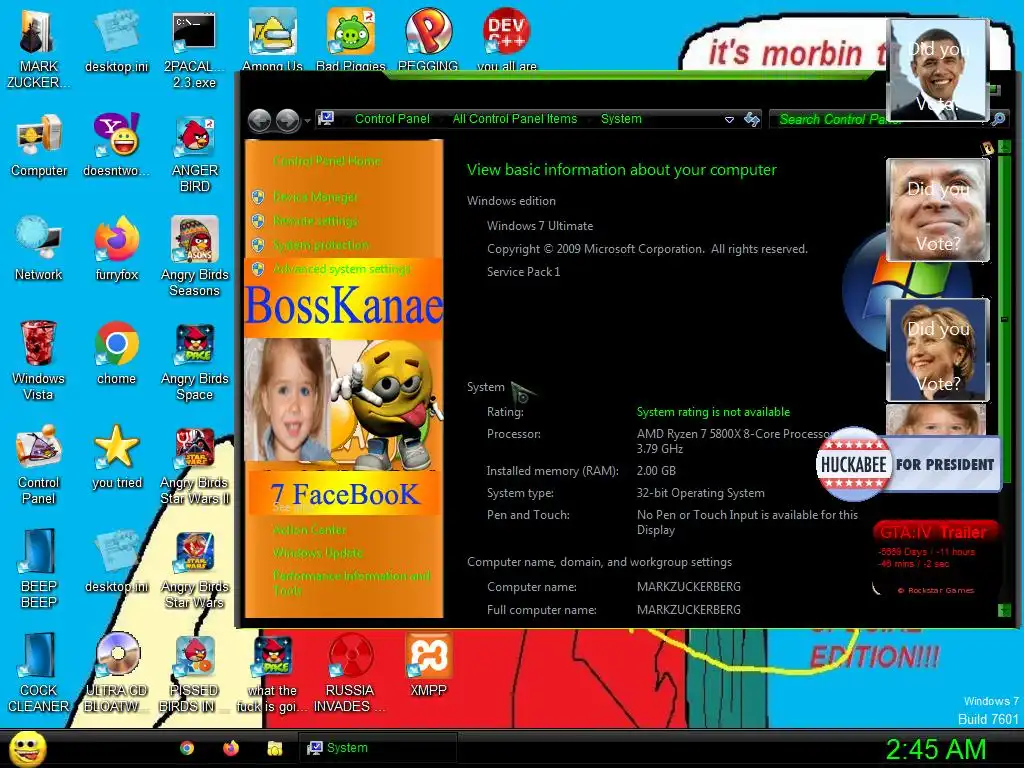
Task: Launch Bad Piggies desktop shortcut
Action: point(351,39)
